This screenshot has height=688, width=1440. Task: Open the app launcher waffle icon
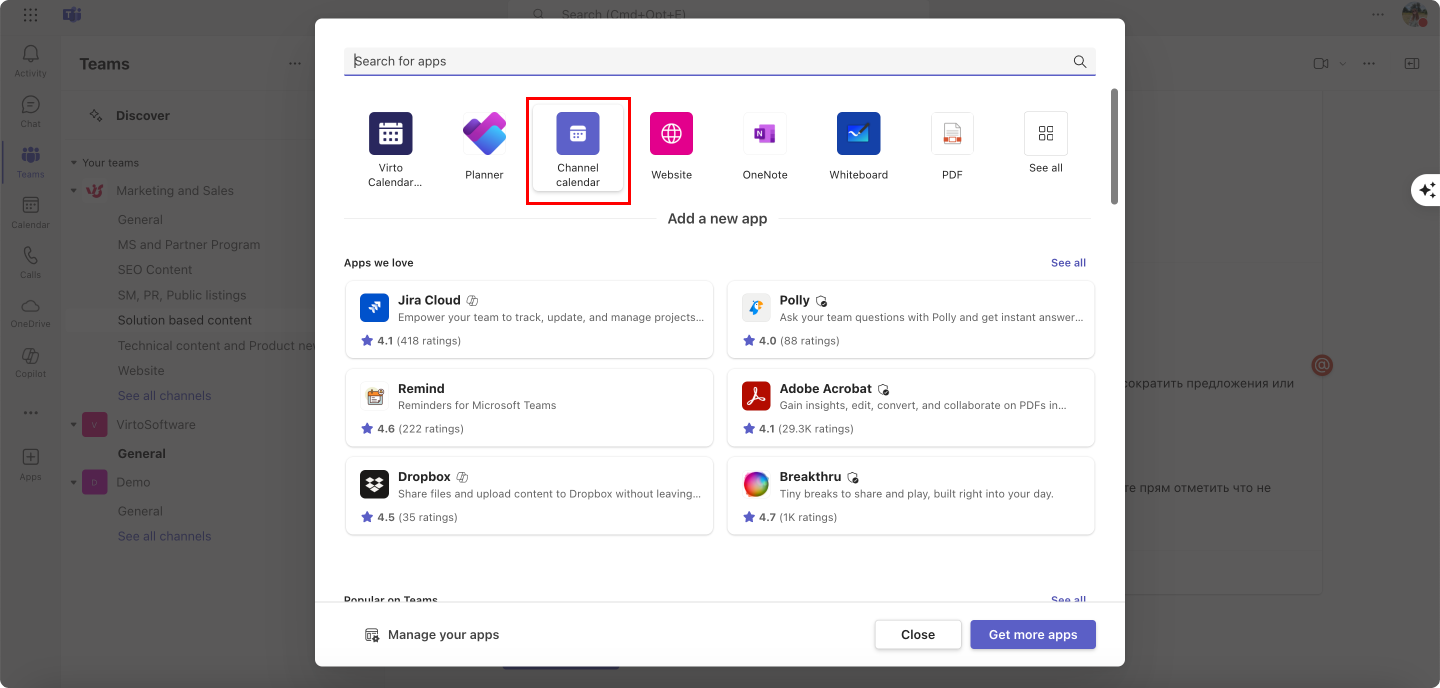[30, 15]
